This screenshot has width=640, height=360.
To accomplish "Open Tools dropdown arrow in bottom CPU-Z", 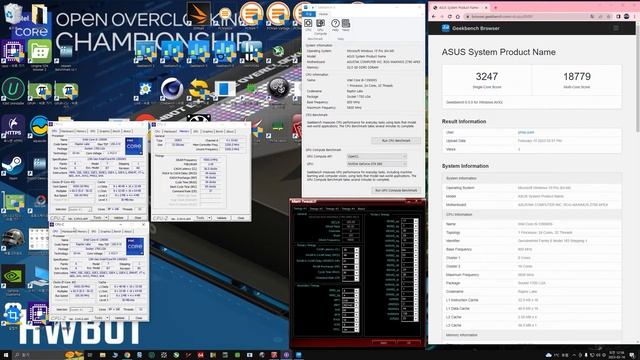I will point(107,318).
